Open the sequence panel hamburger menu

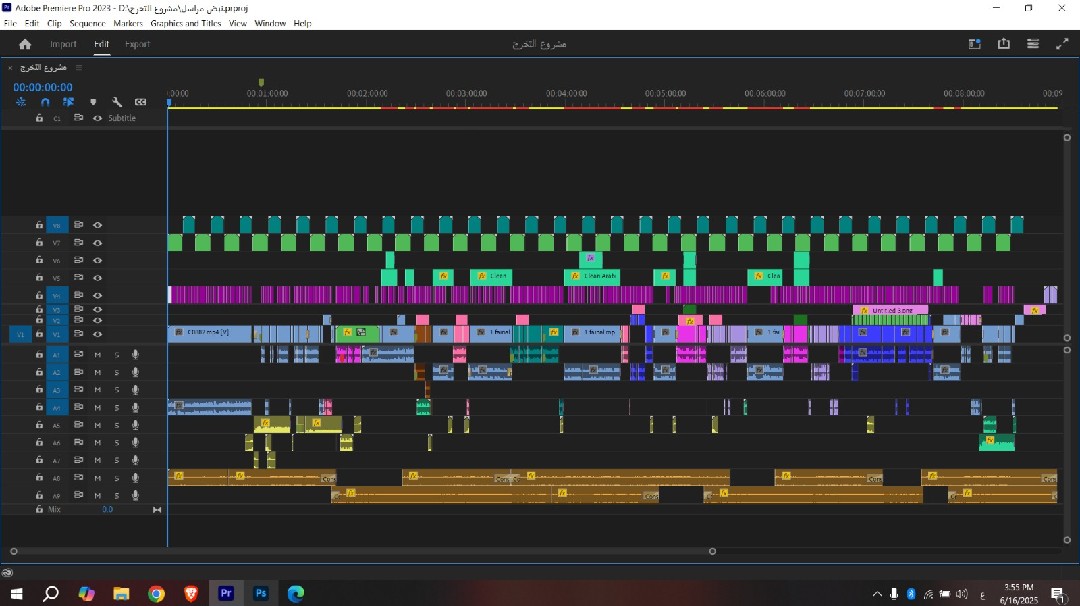[79, 67]
